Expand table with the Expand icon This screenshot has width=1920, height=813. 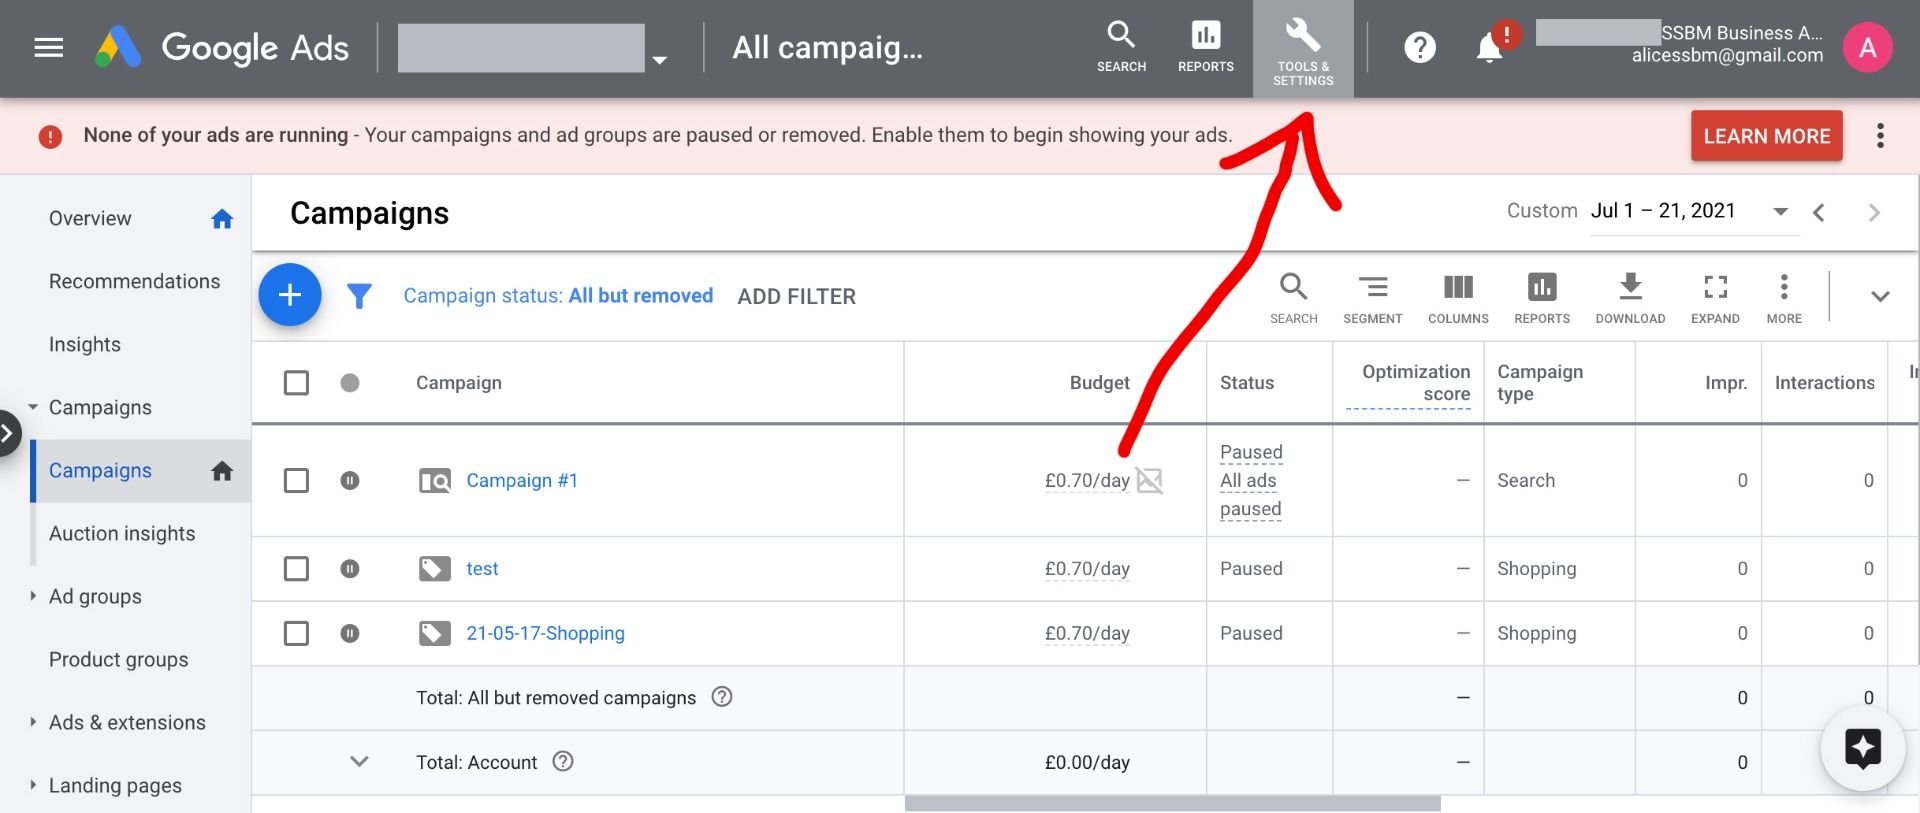coord(1715,297)
